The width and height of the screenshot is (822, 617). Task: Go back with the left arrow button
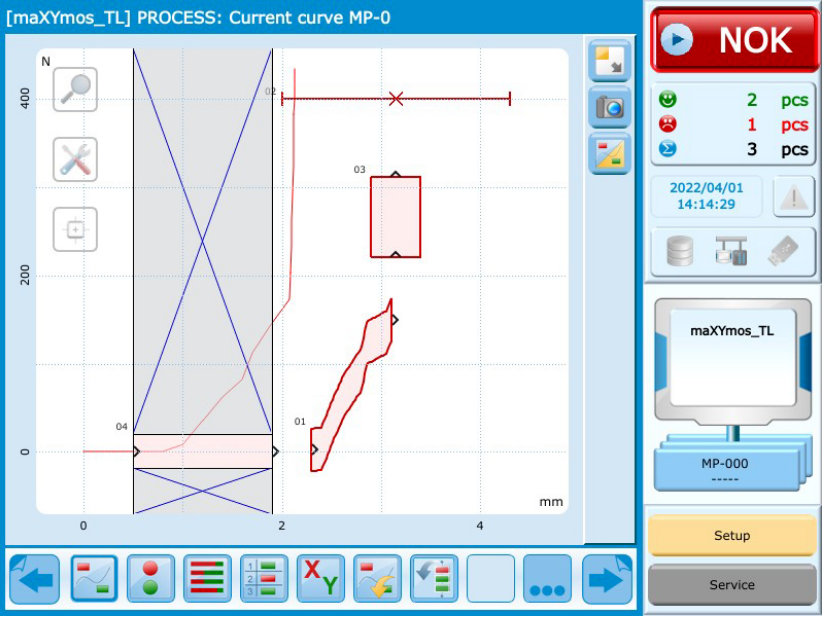click(35, 579)
